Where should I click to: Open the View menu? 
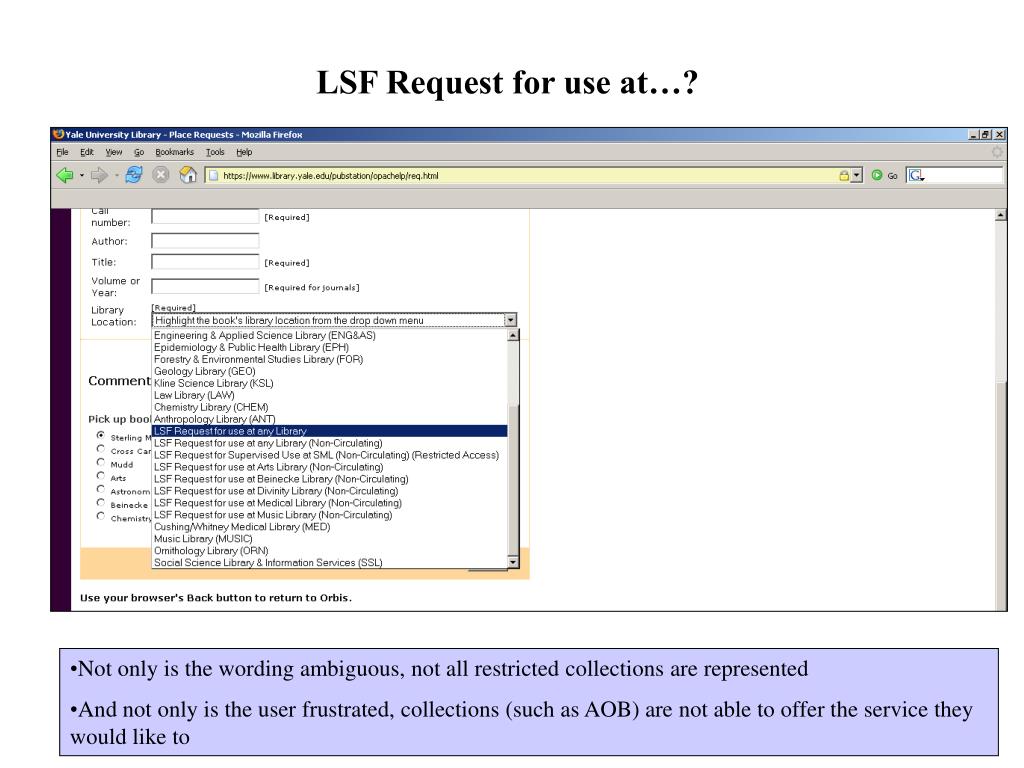[x=114, y=152]
